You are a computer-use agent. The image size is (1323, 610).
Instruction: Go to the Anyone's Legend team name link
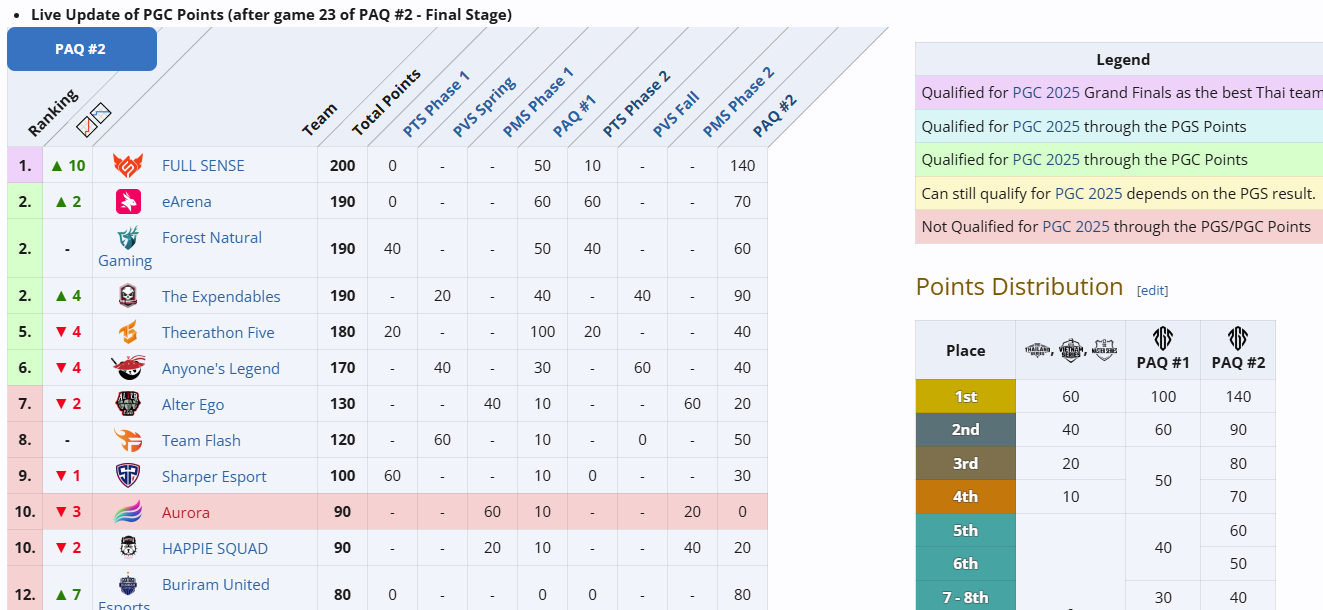click(221, 369)
